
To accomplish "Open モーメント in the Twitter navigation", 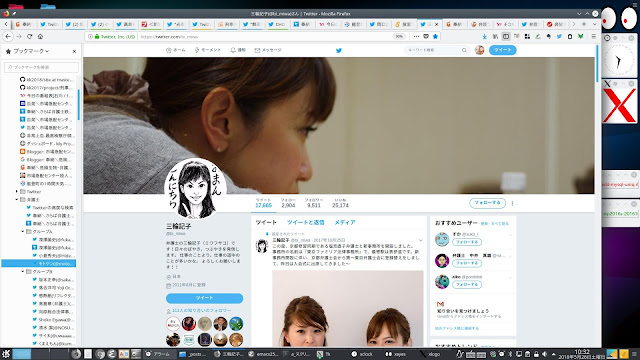I will (207, 50).
